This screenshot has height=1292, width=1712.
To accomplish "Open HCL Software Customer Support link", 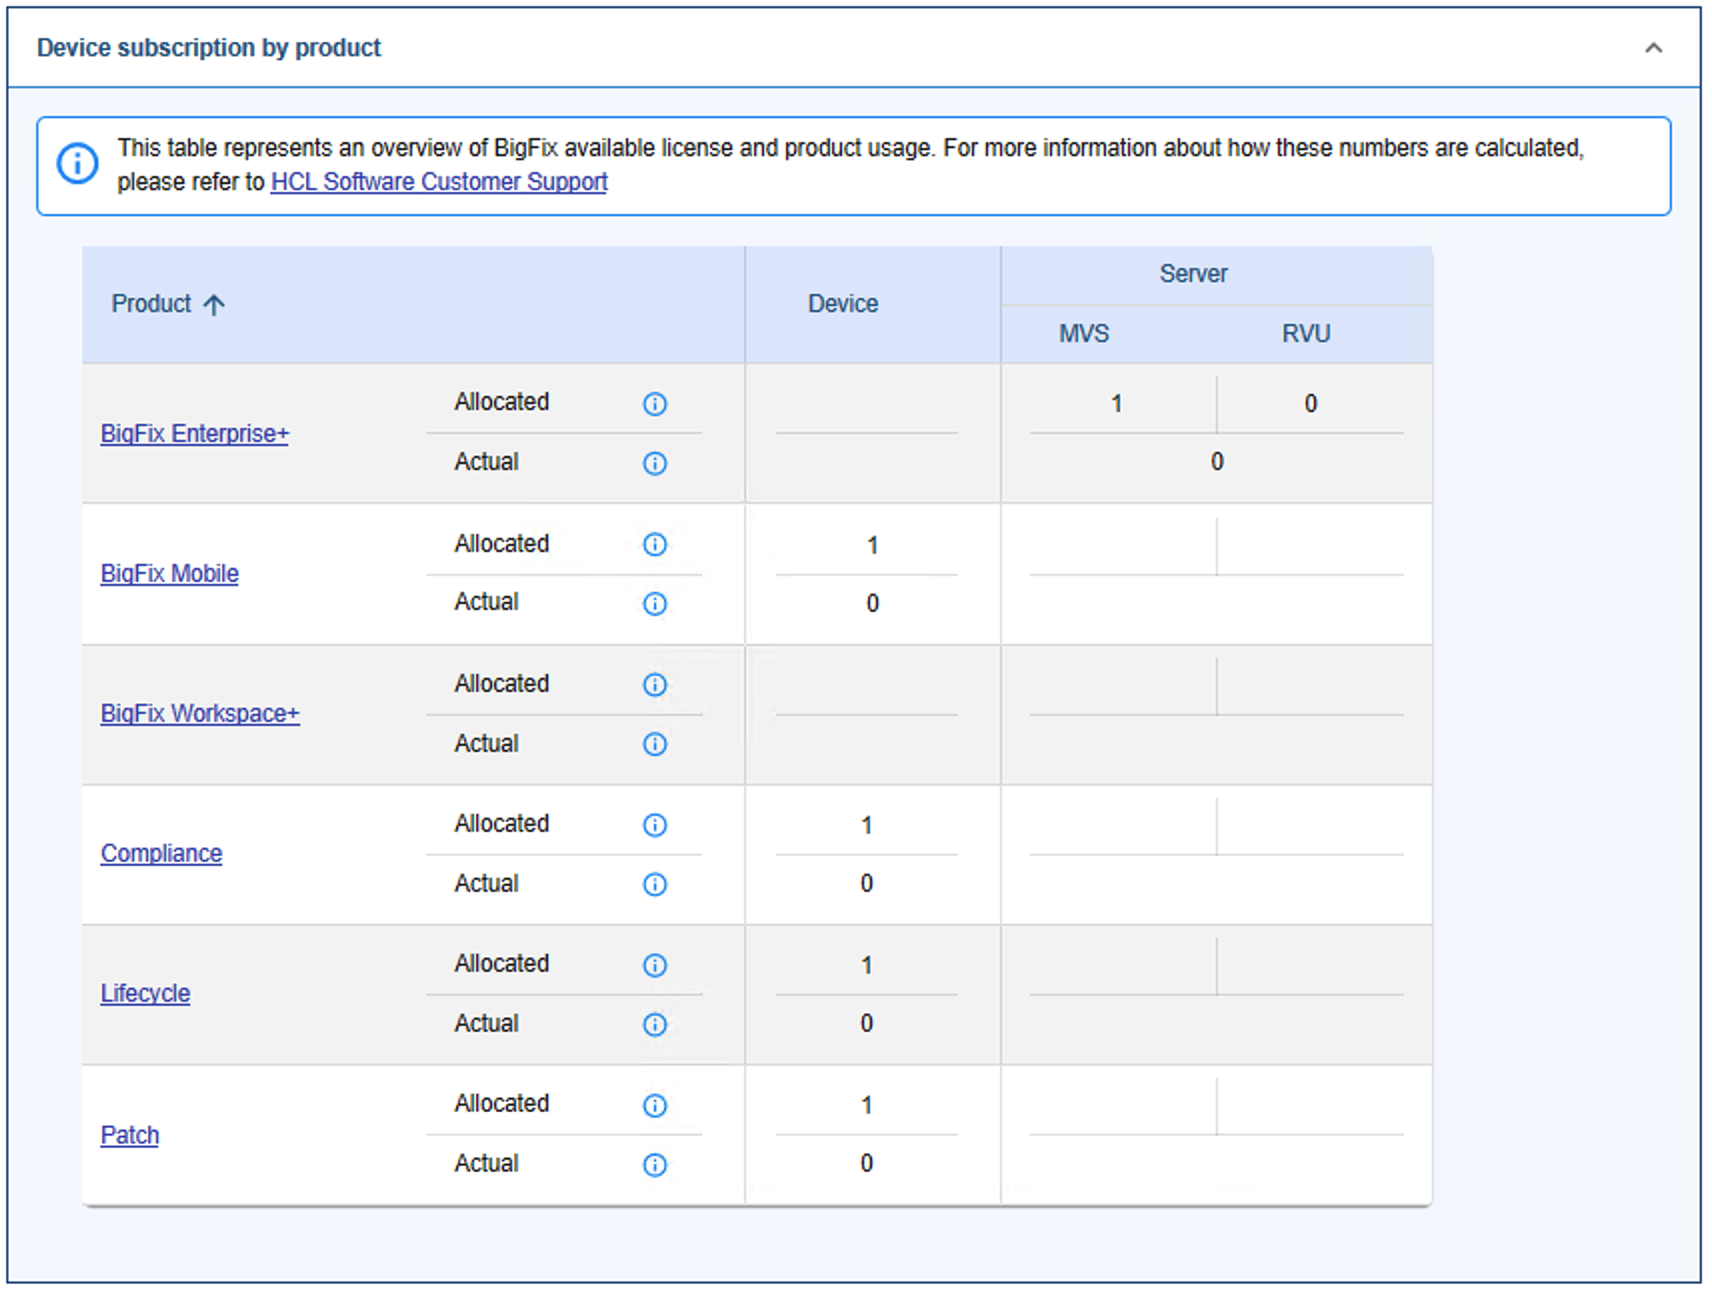I will [439, 182].
